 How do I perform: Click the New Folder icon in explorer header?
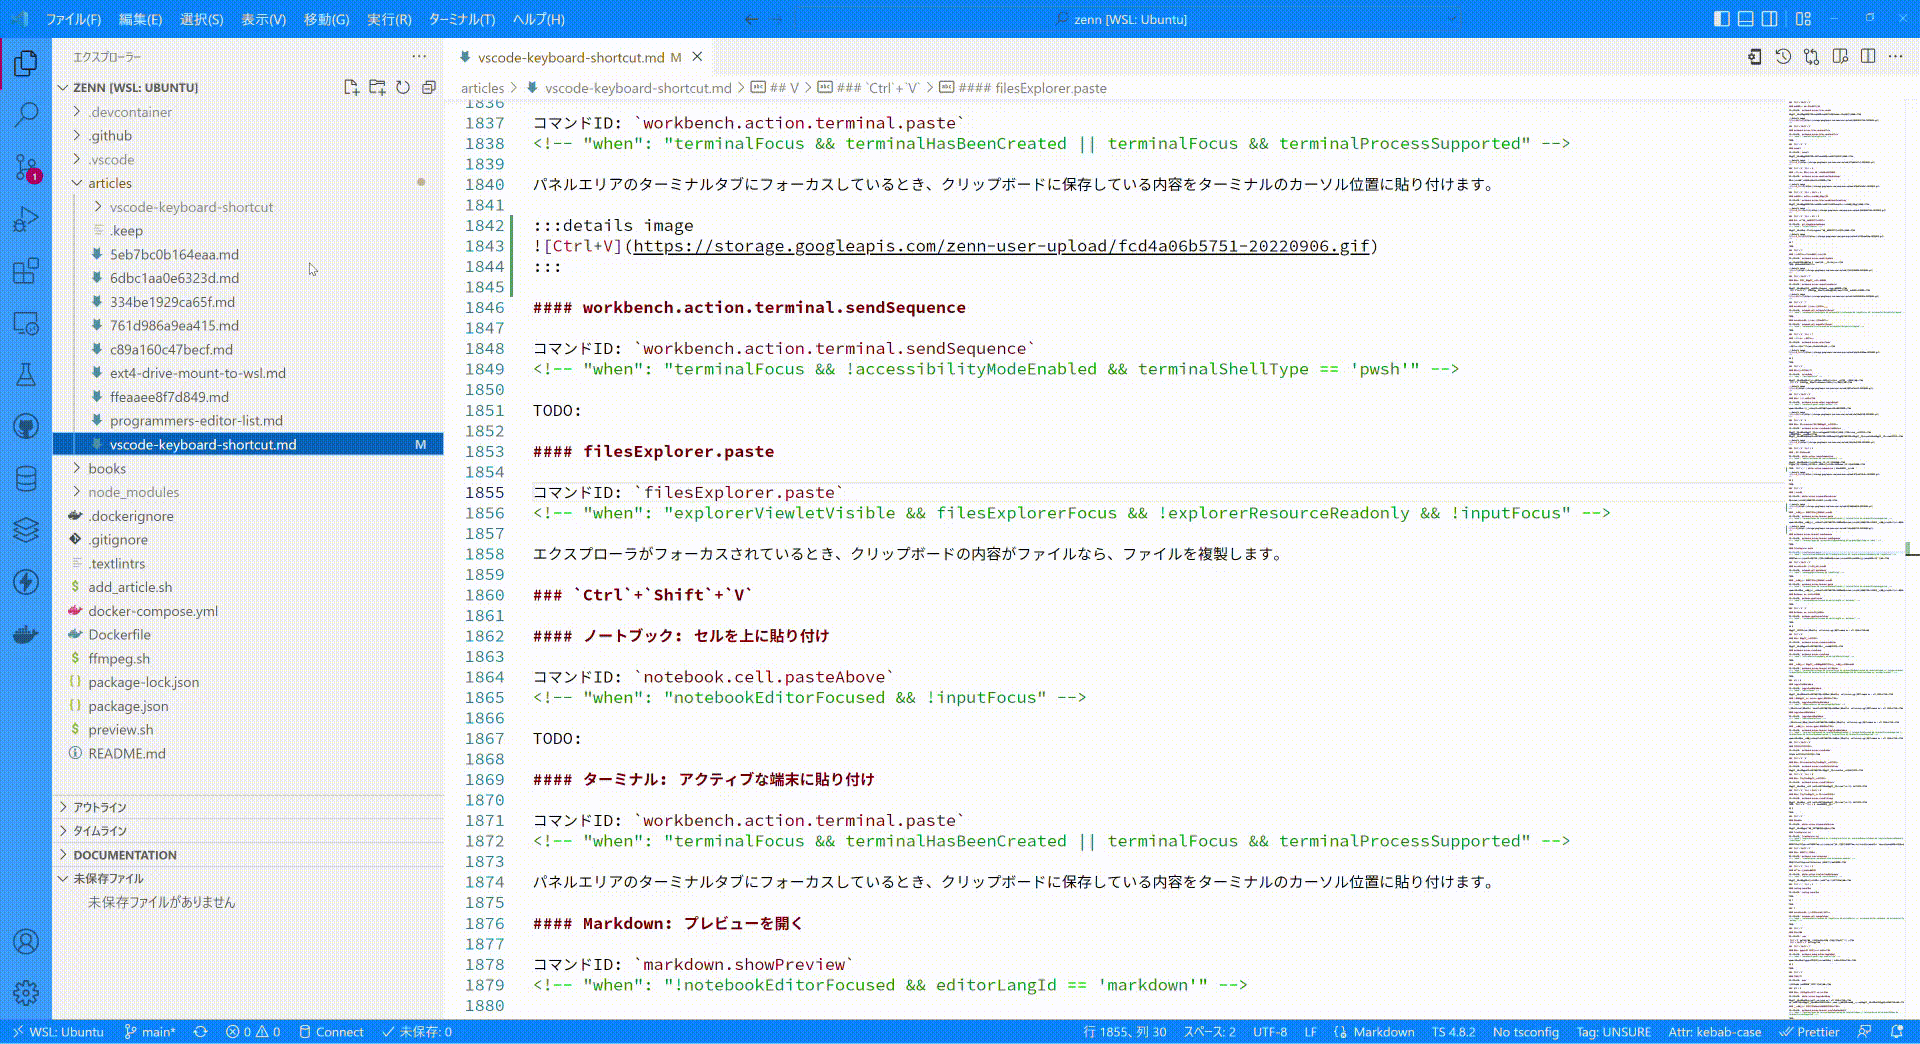pyautogui.click(x=377, y=87)
